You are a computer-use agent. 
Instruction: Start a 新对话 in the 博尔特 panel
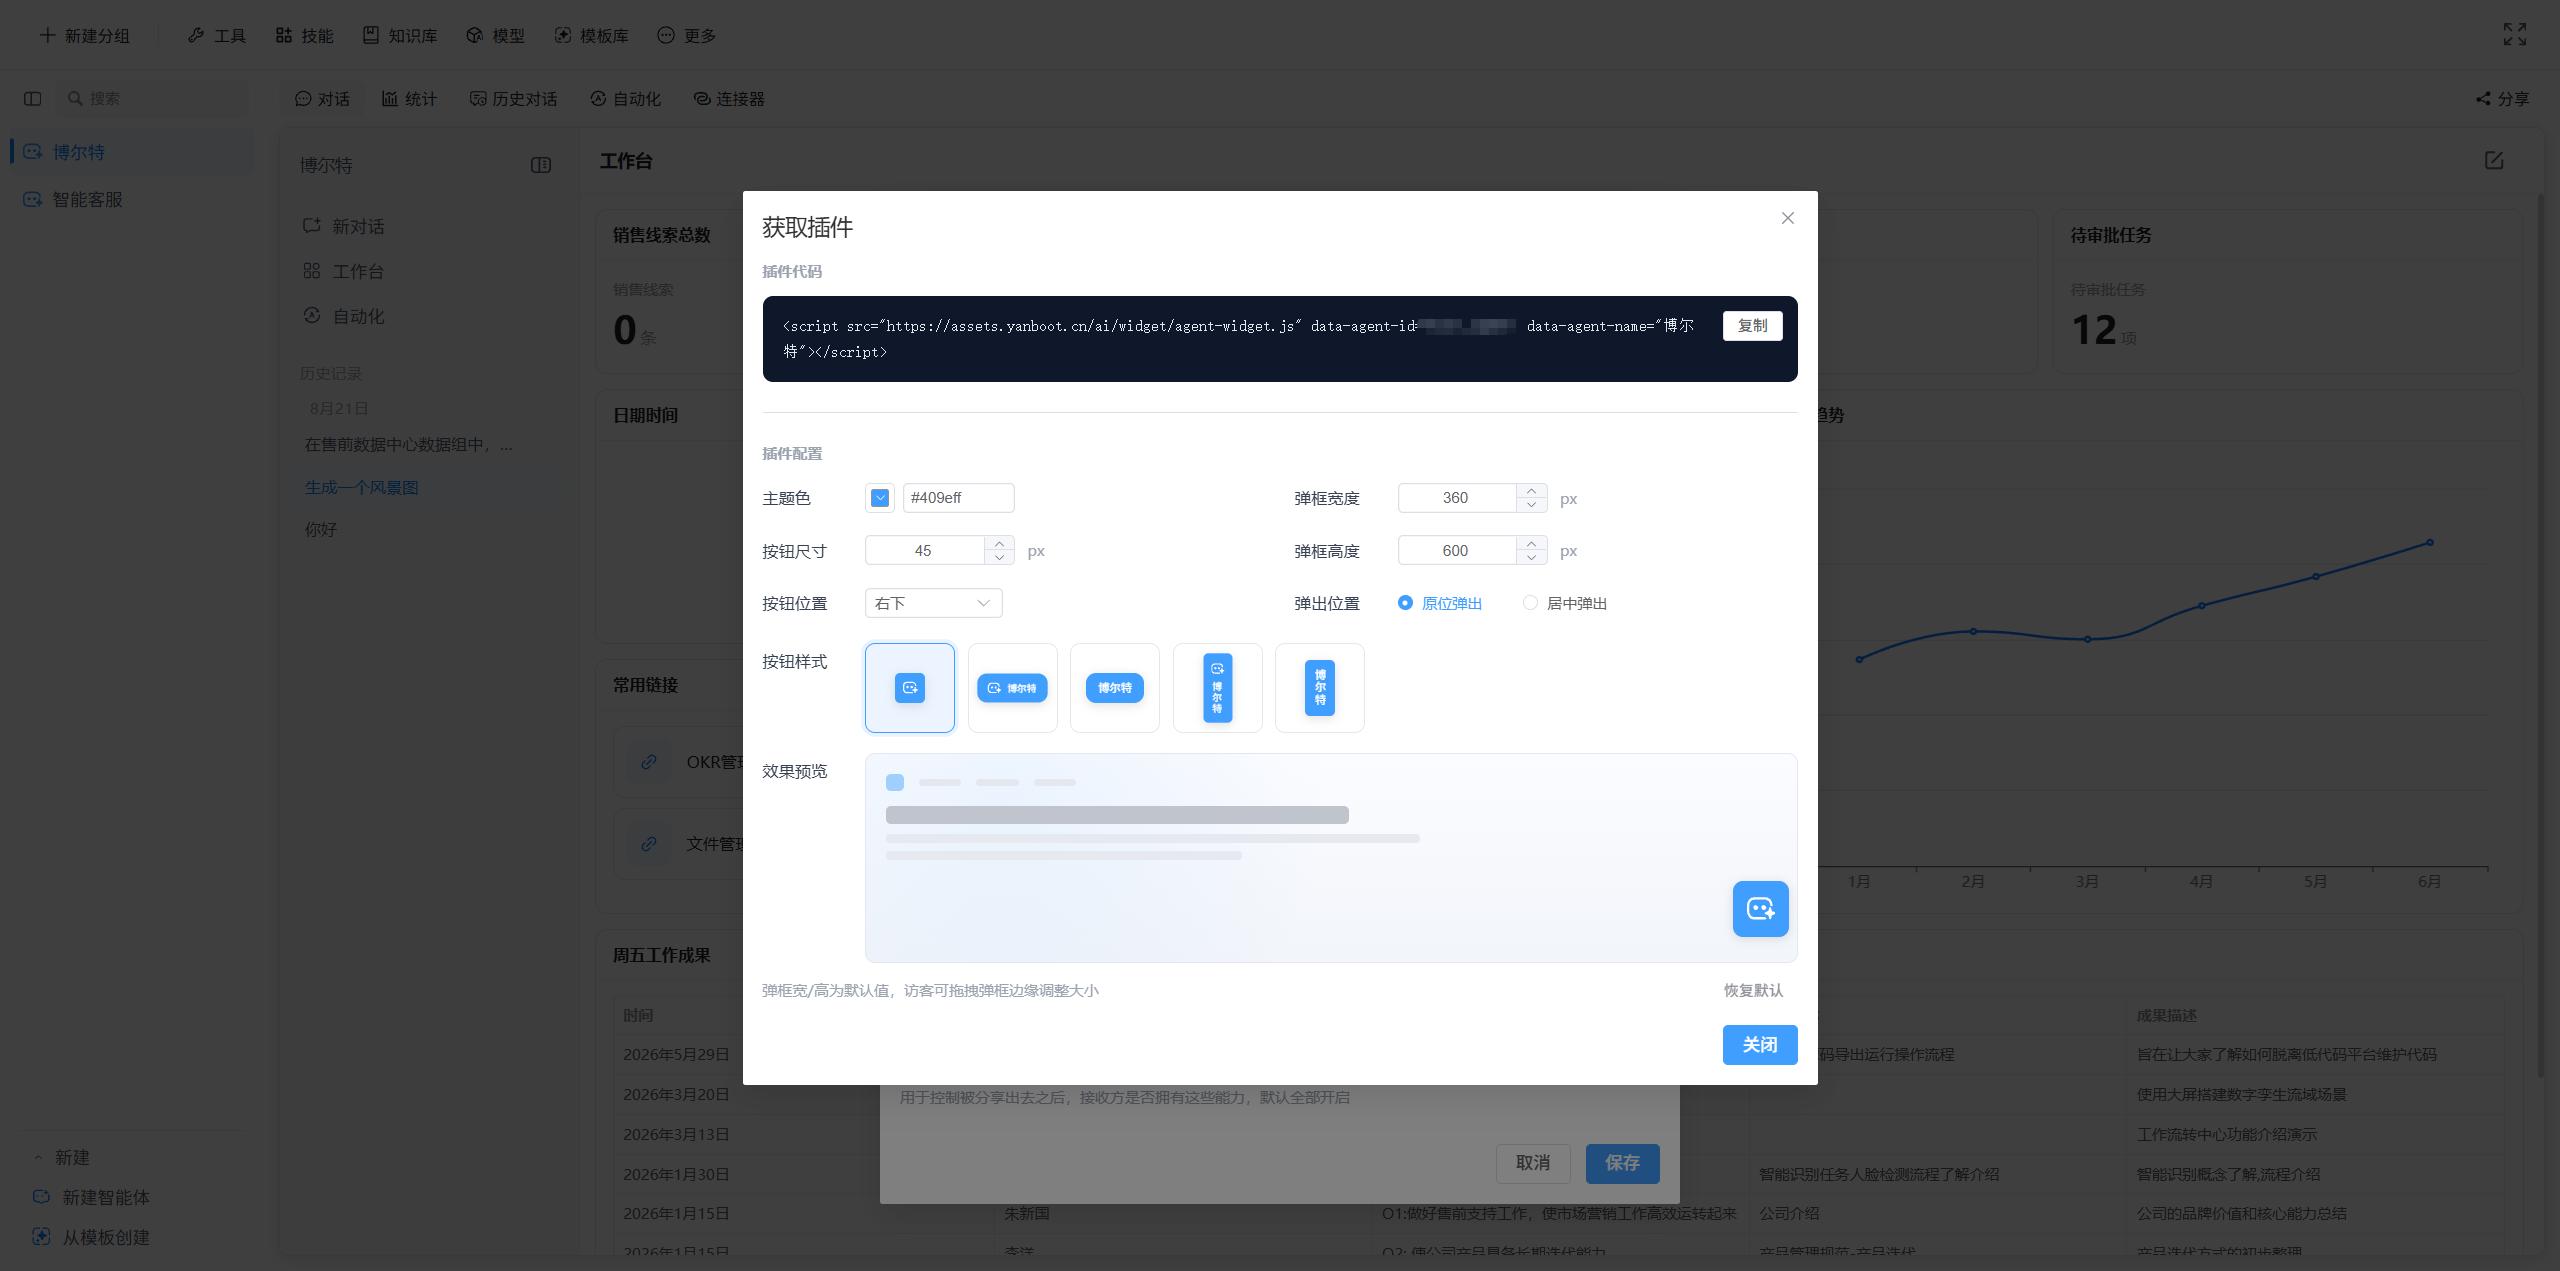click(x=344, y=227)
